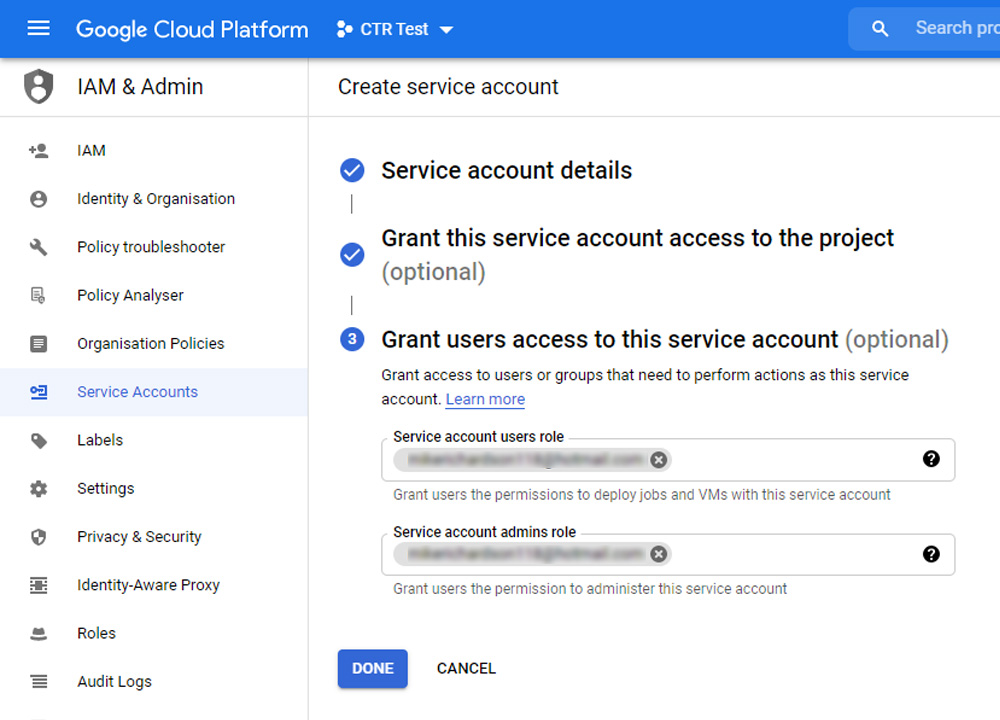Remove email chip from admins role field
This screenshot has height=720, width=1000.
tap(658, 554)
